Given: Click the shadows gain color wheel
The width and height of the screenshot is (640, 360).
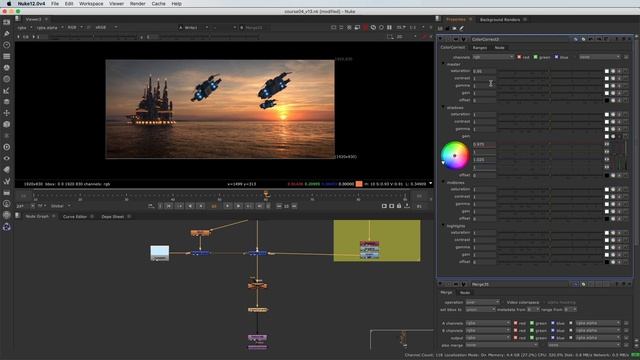Looking at the screenshot, I should (455, 156).
